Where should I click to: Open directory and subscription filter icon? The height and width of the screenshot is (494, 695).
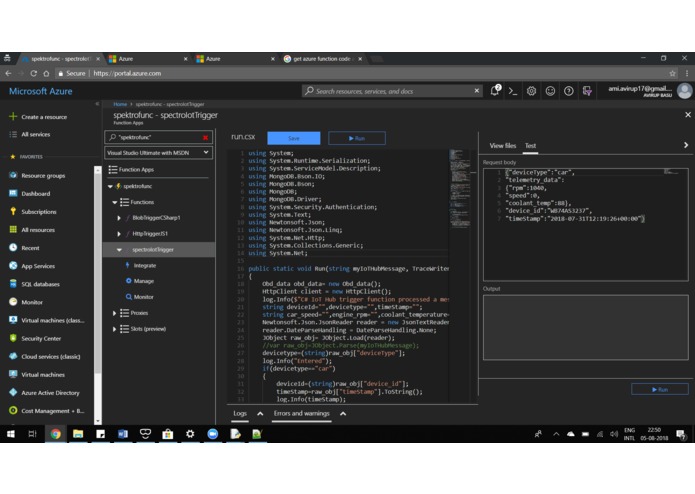click(x=587, y=91)
